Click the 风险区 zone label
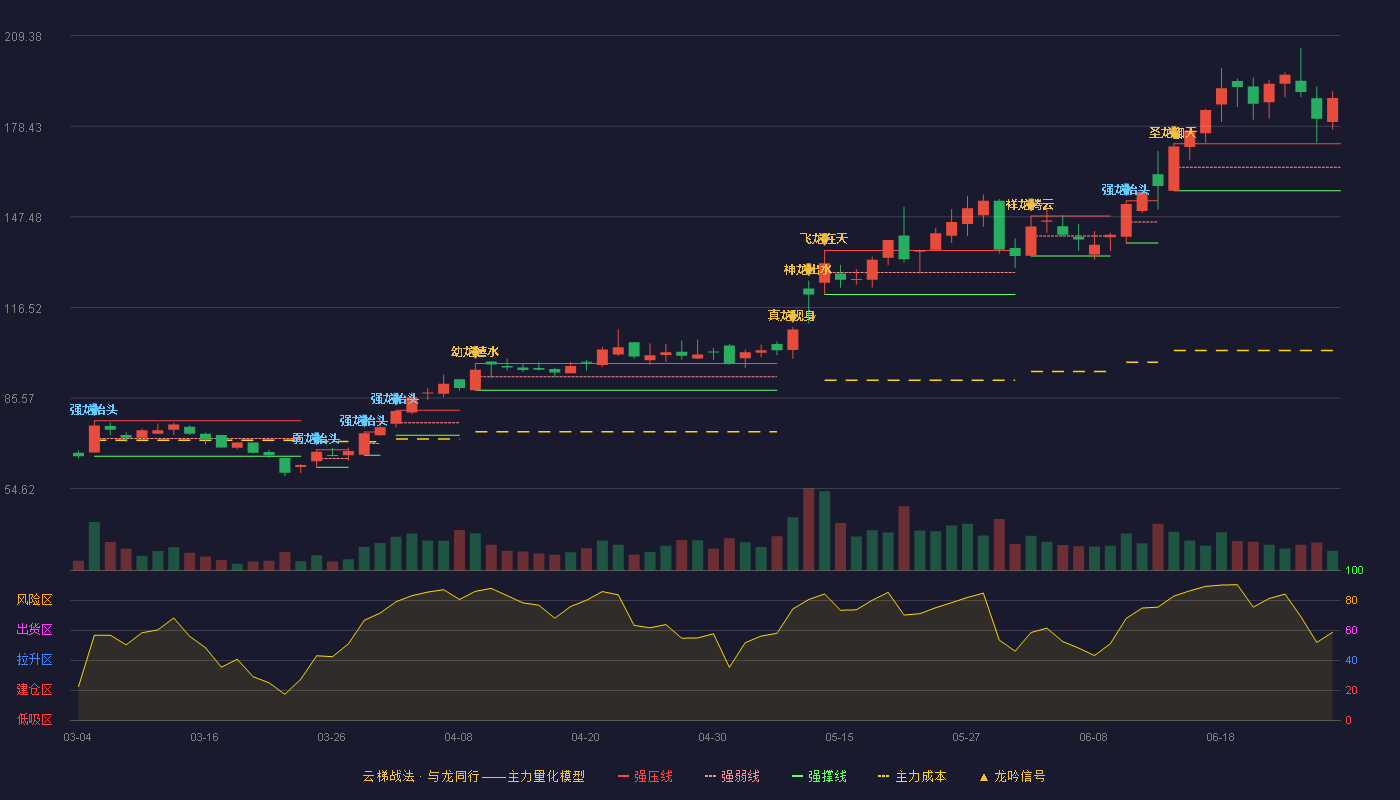Screen dimensions: 1400x800 tap(34, 600)
